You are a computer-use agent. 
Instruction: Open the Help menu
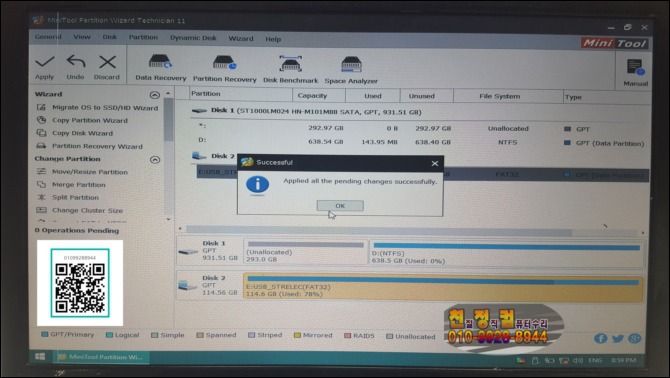(x=273, y=39)
